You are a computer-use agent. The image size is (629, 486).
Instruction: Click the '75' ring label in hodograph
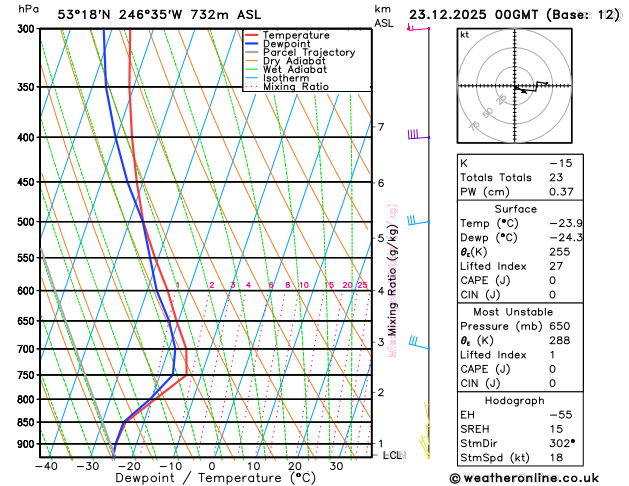pyautogui.click(x=474, y=126)
